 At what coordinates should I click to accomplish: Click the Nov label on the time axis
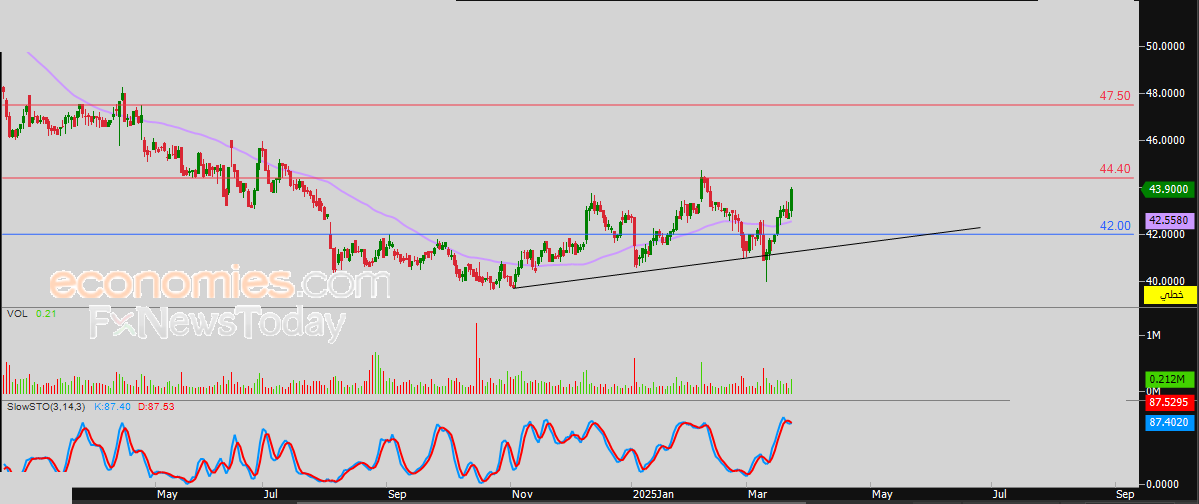[522, 495]
